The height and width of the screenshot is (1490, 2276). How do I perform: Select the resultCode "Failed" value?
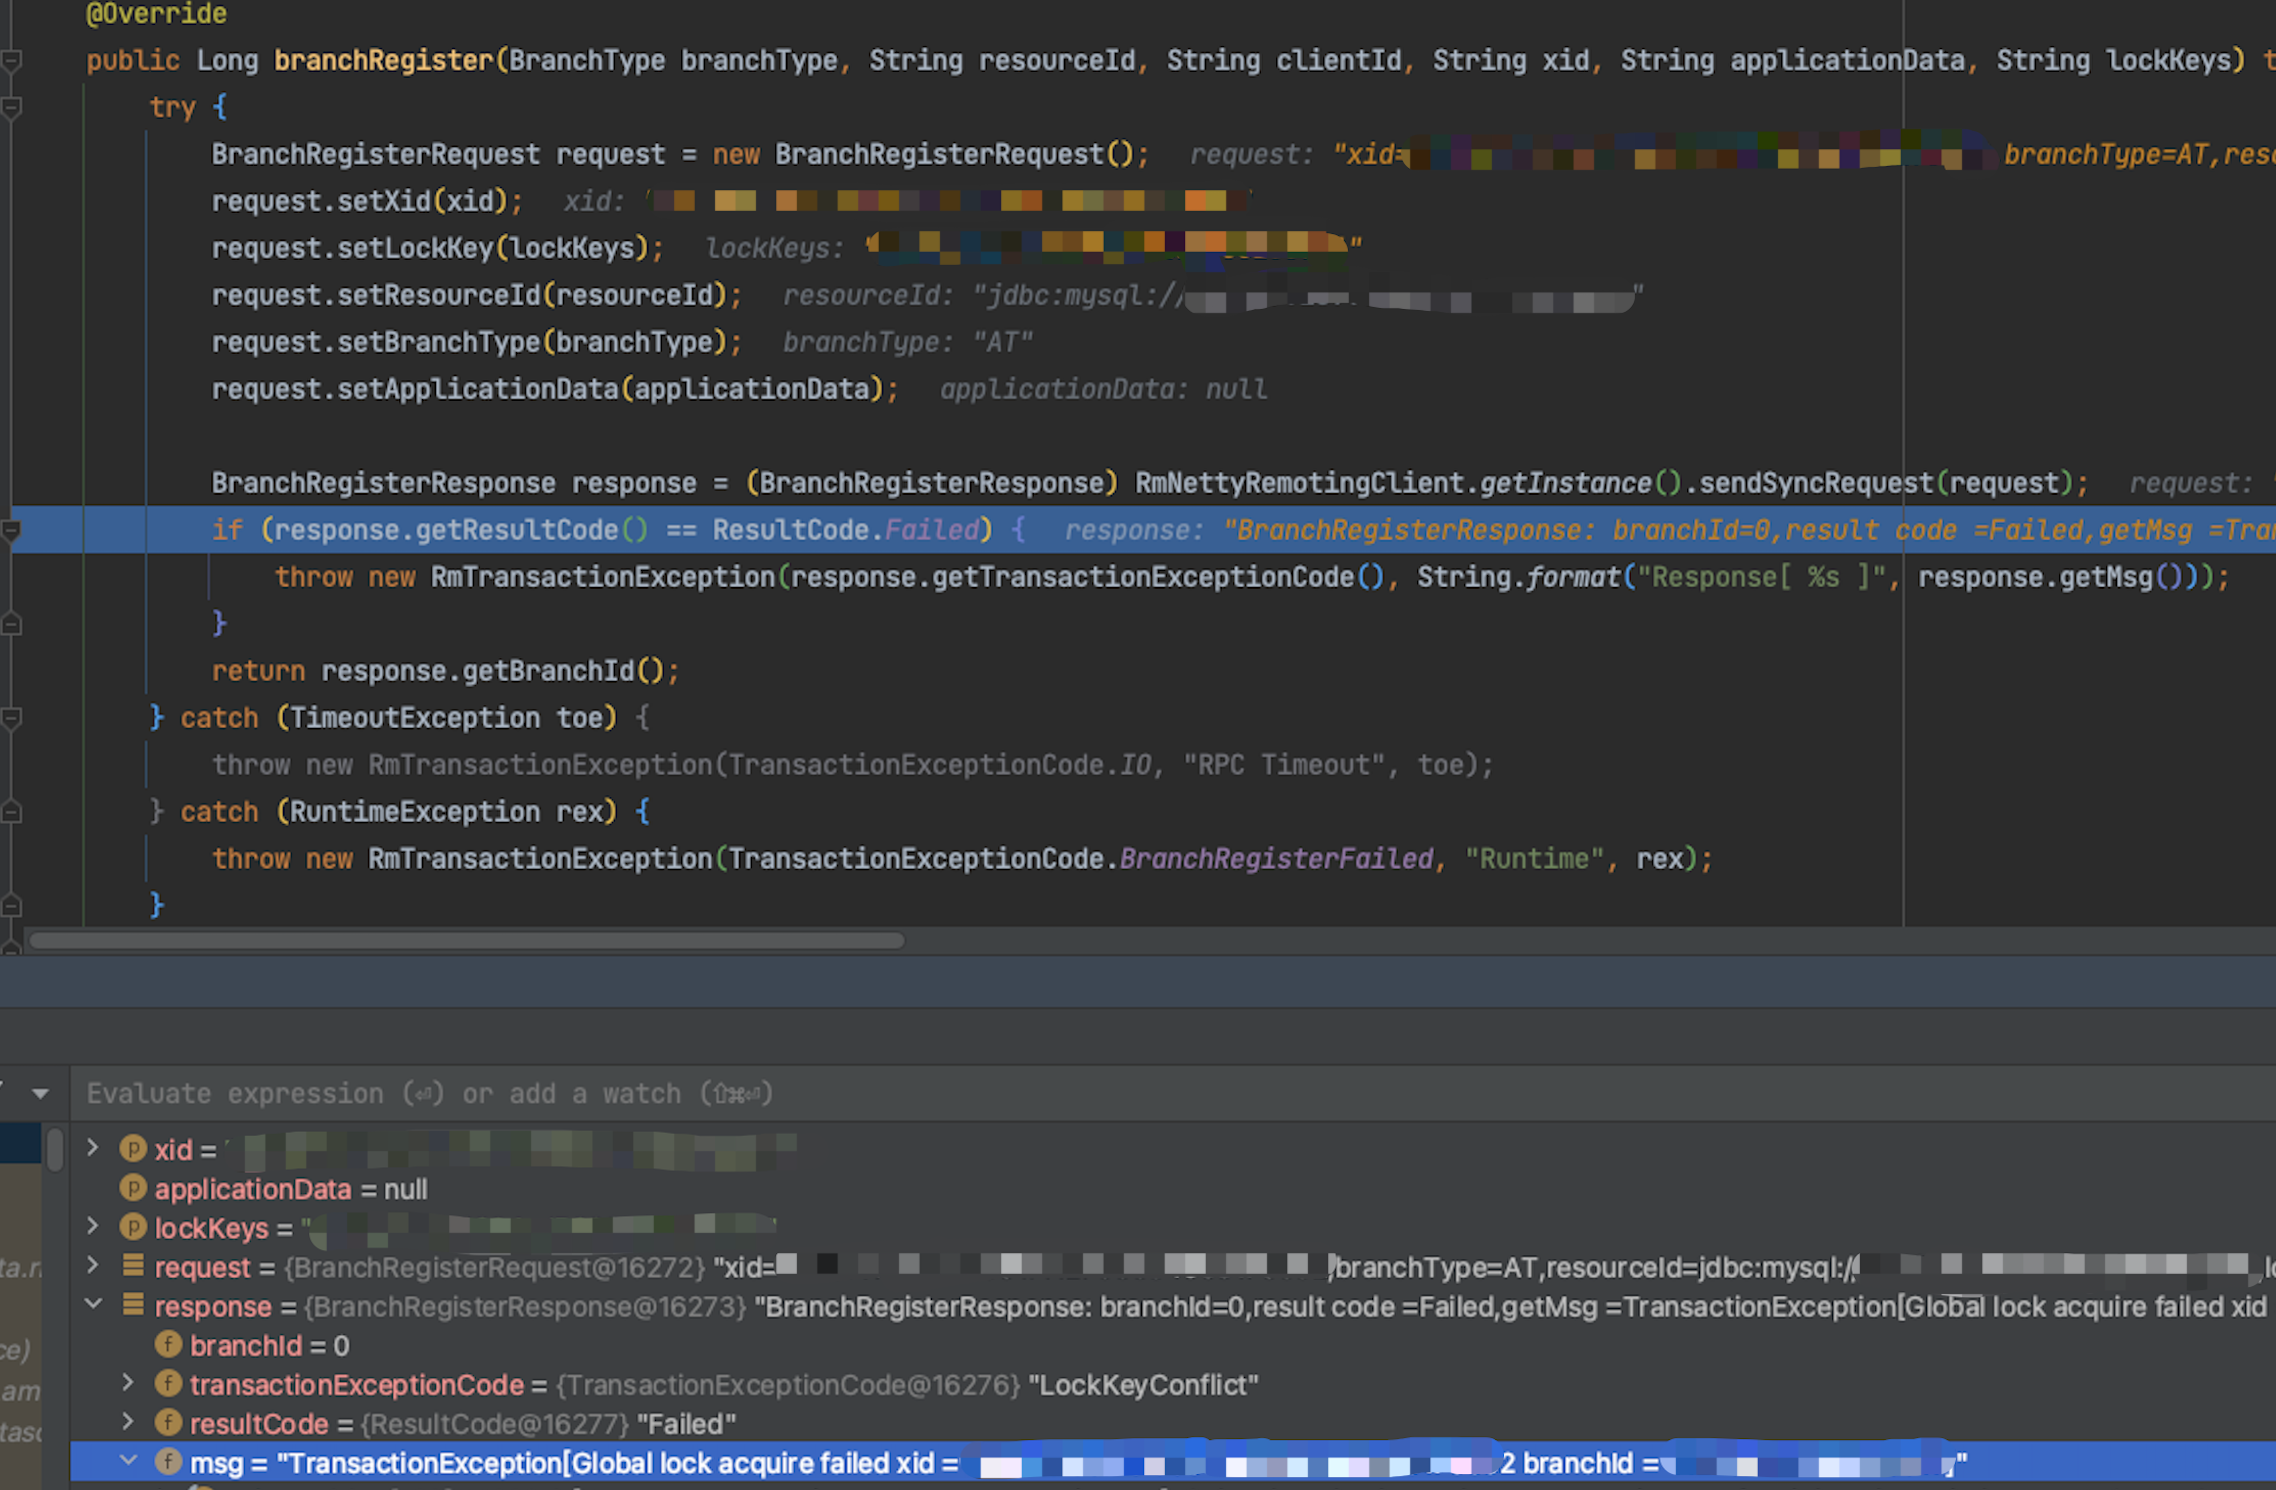pyautogui.click(x=686, y=1424)
